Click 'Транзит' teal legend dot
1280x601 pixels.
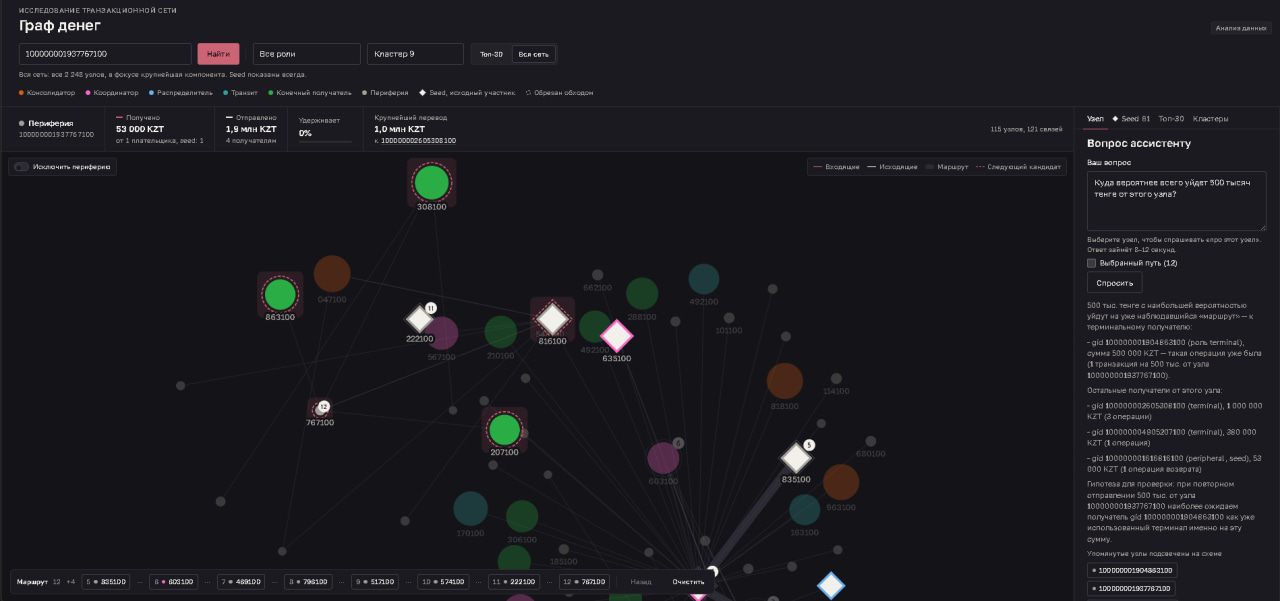226,93
